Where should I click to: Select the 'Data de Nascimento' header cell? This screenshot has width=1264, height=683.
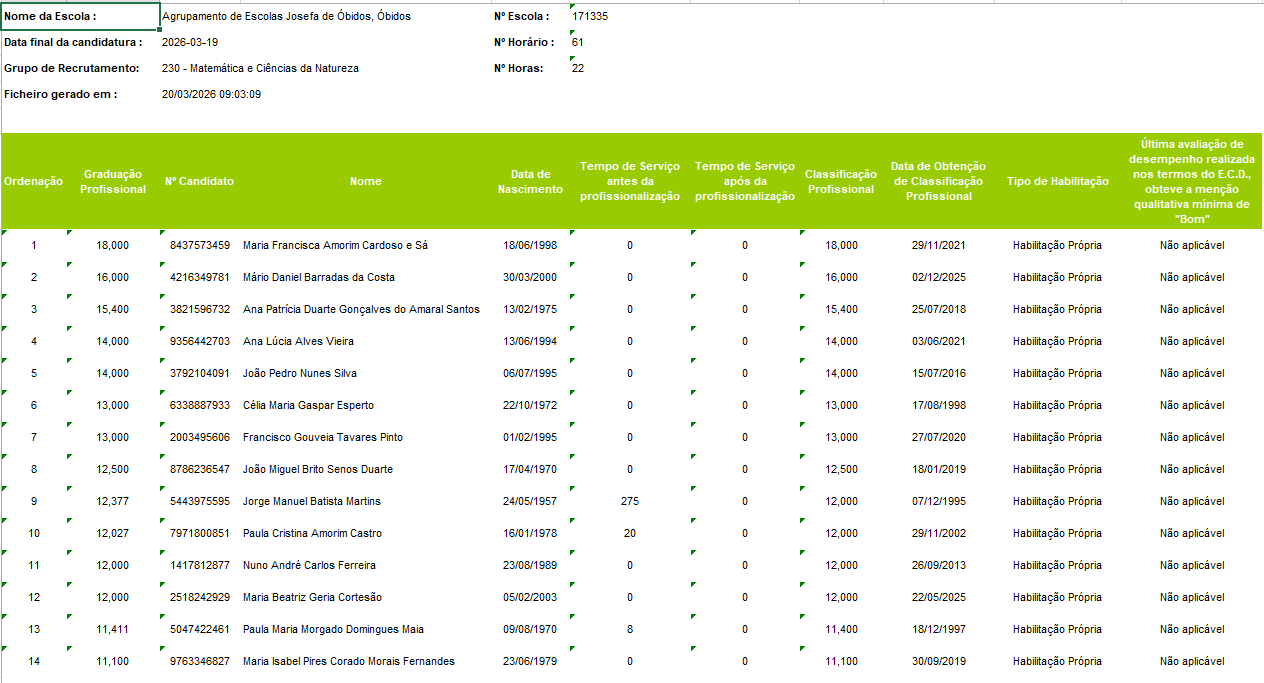[530, 181]
